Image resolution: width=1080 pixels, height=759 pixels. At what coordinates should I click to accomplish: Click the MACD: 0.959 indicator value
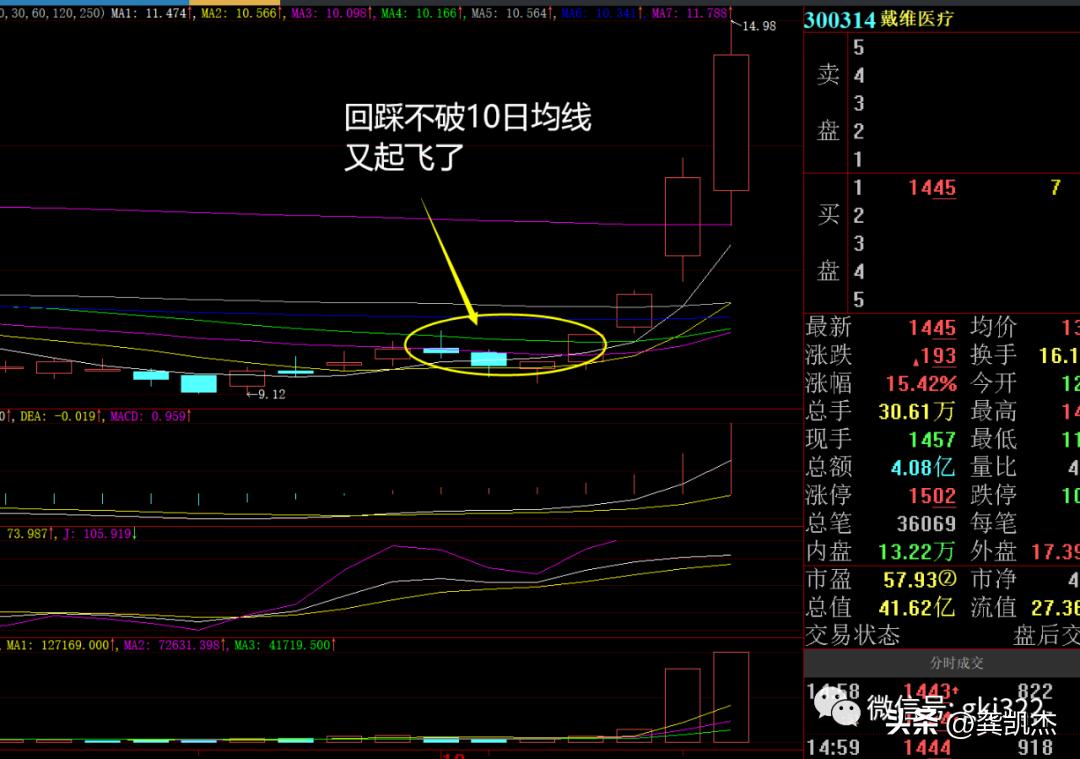[147, 416]
